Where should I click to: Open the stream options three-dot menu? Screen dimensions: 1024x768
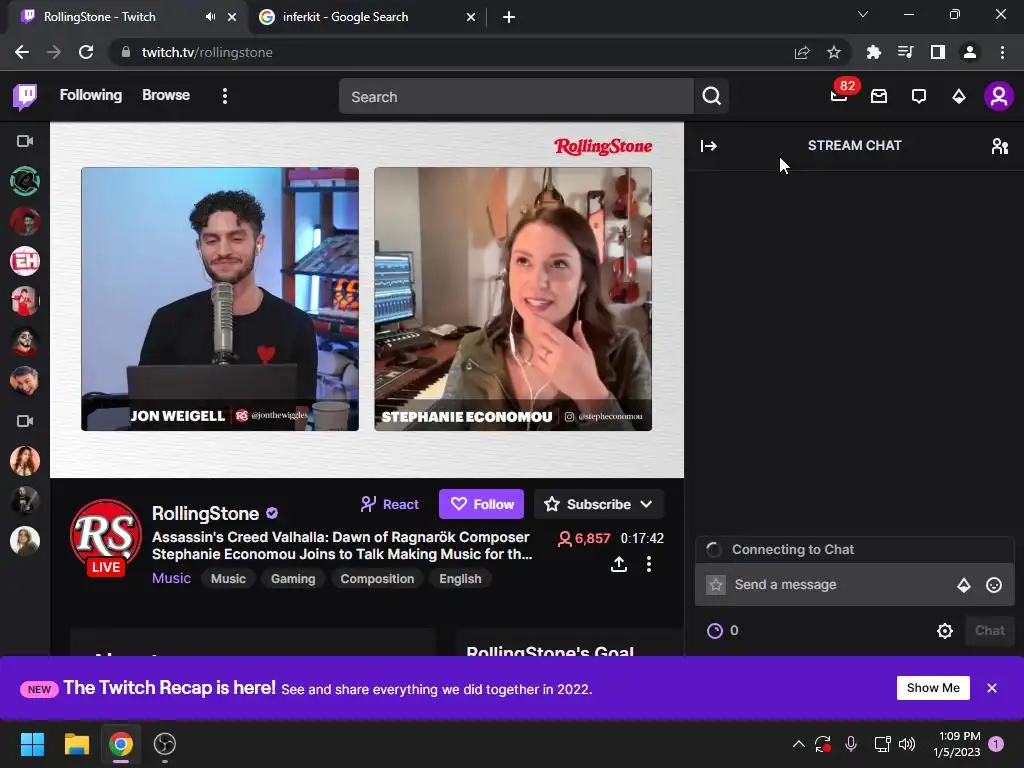648,564
